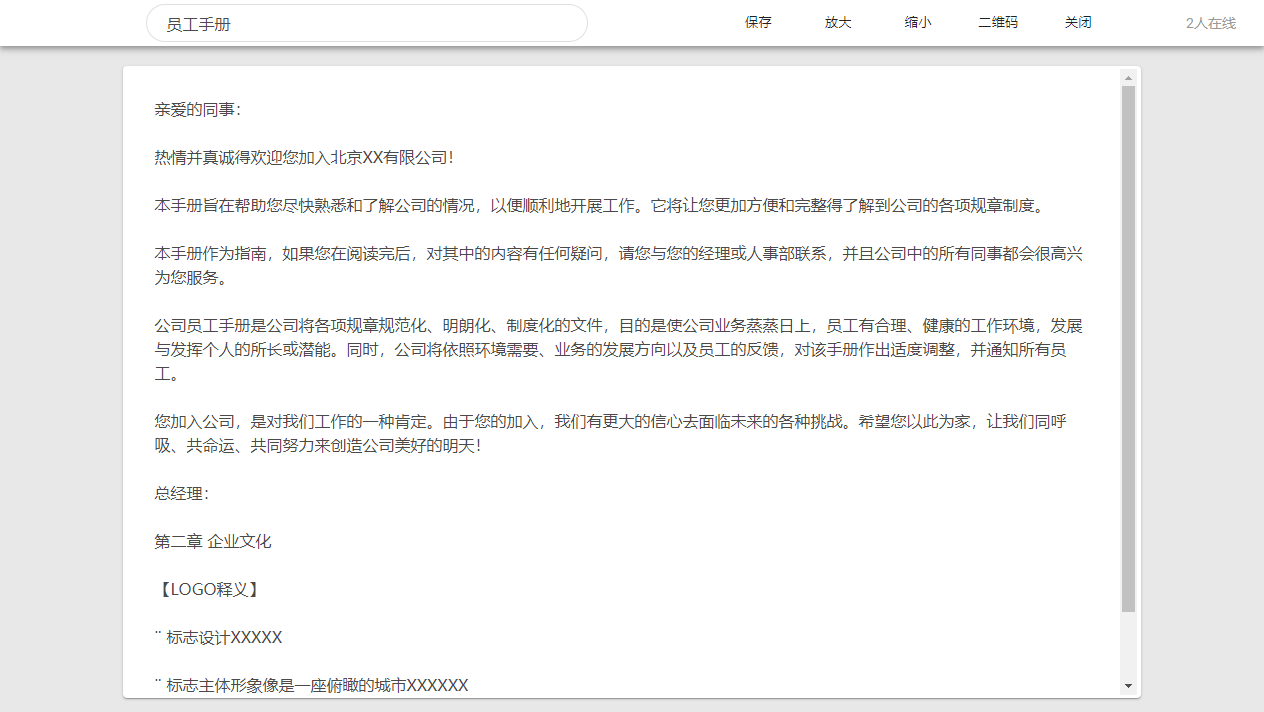Screen dimensions: 1264x712
Task: Click the scrollbar up arrow
Action: [x=1128, y=77]
